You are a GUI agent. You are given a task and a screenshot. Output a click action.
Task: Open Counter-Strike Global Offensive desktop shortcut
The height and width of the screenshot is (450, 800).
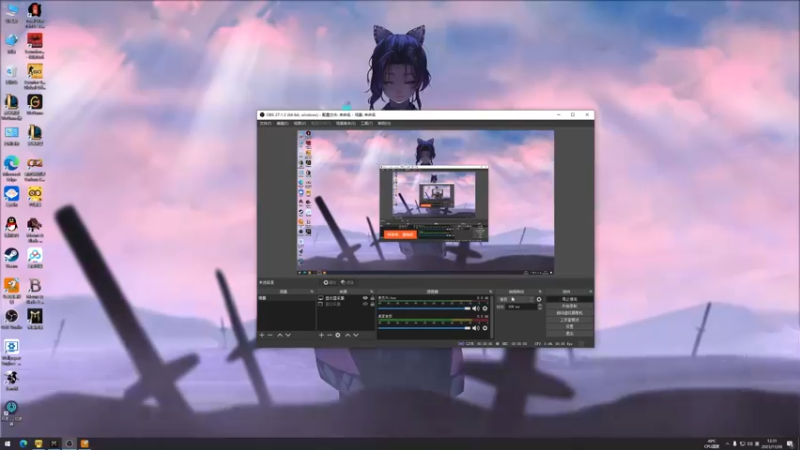coord(35,77)
